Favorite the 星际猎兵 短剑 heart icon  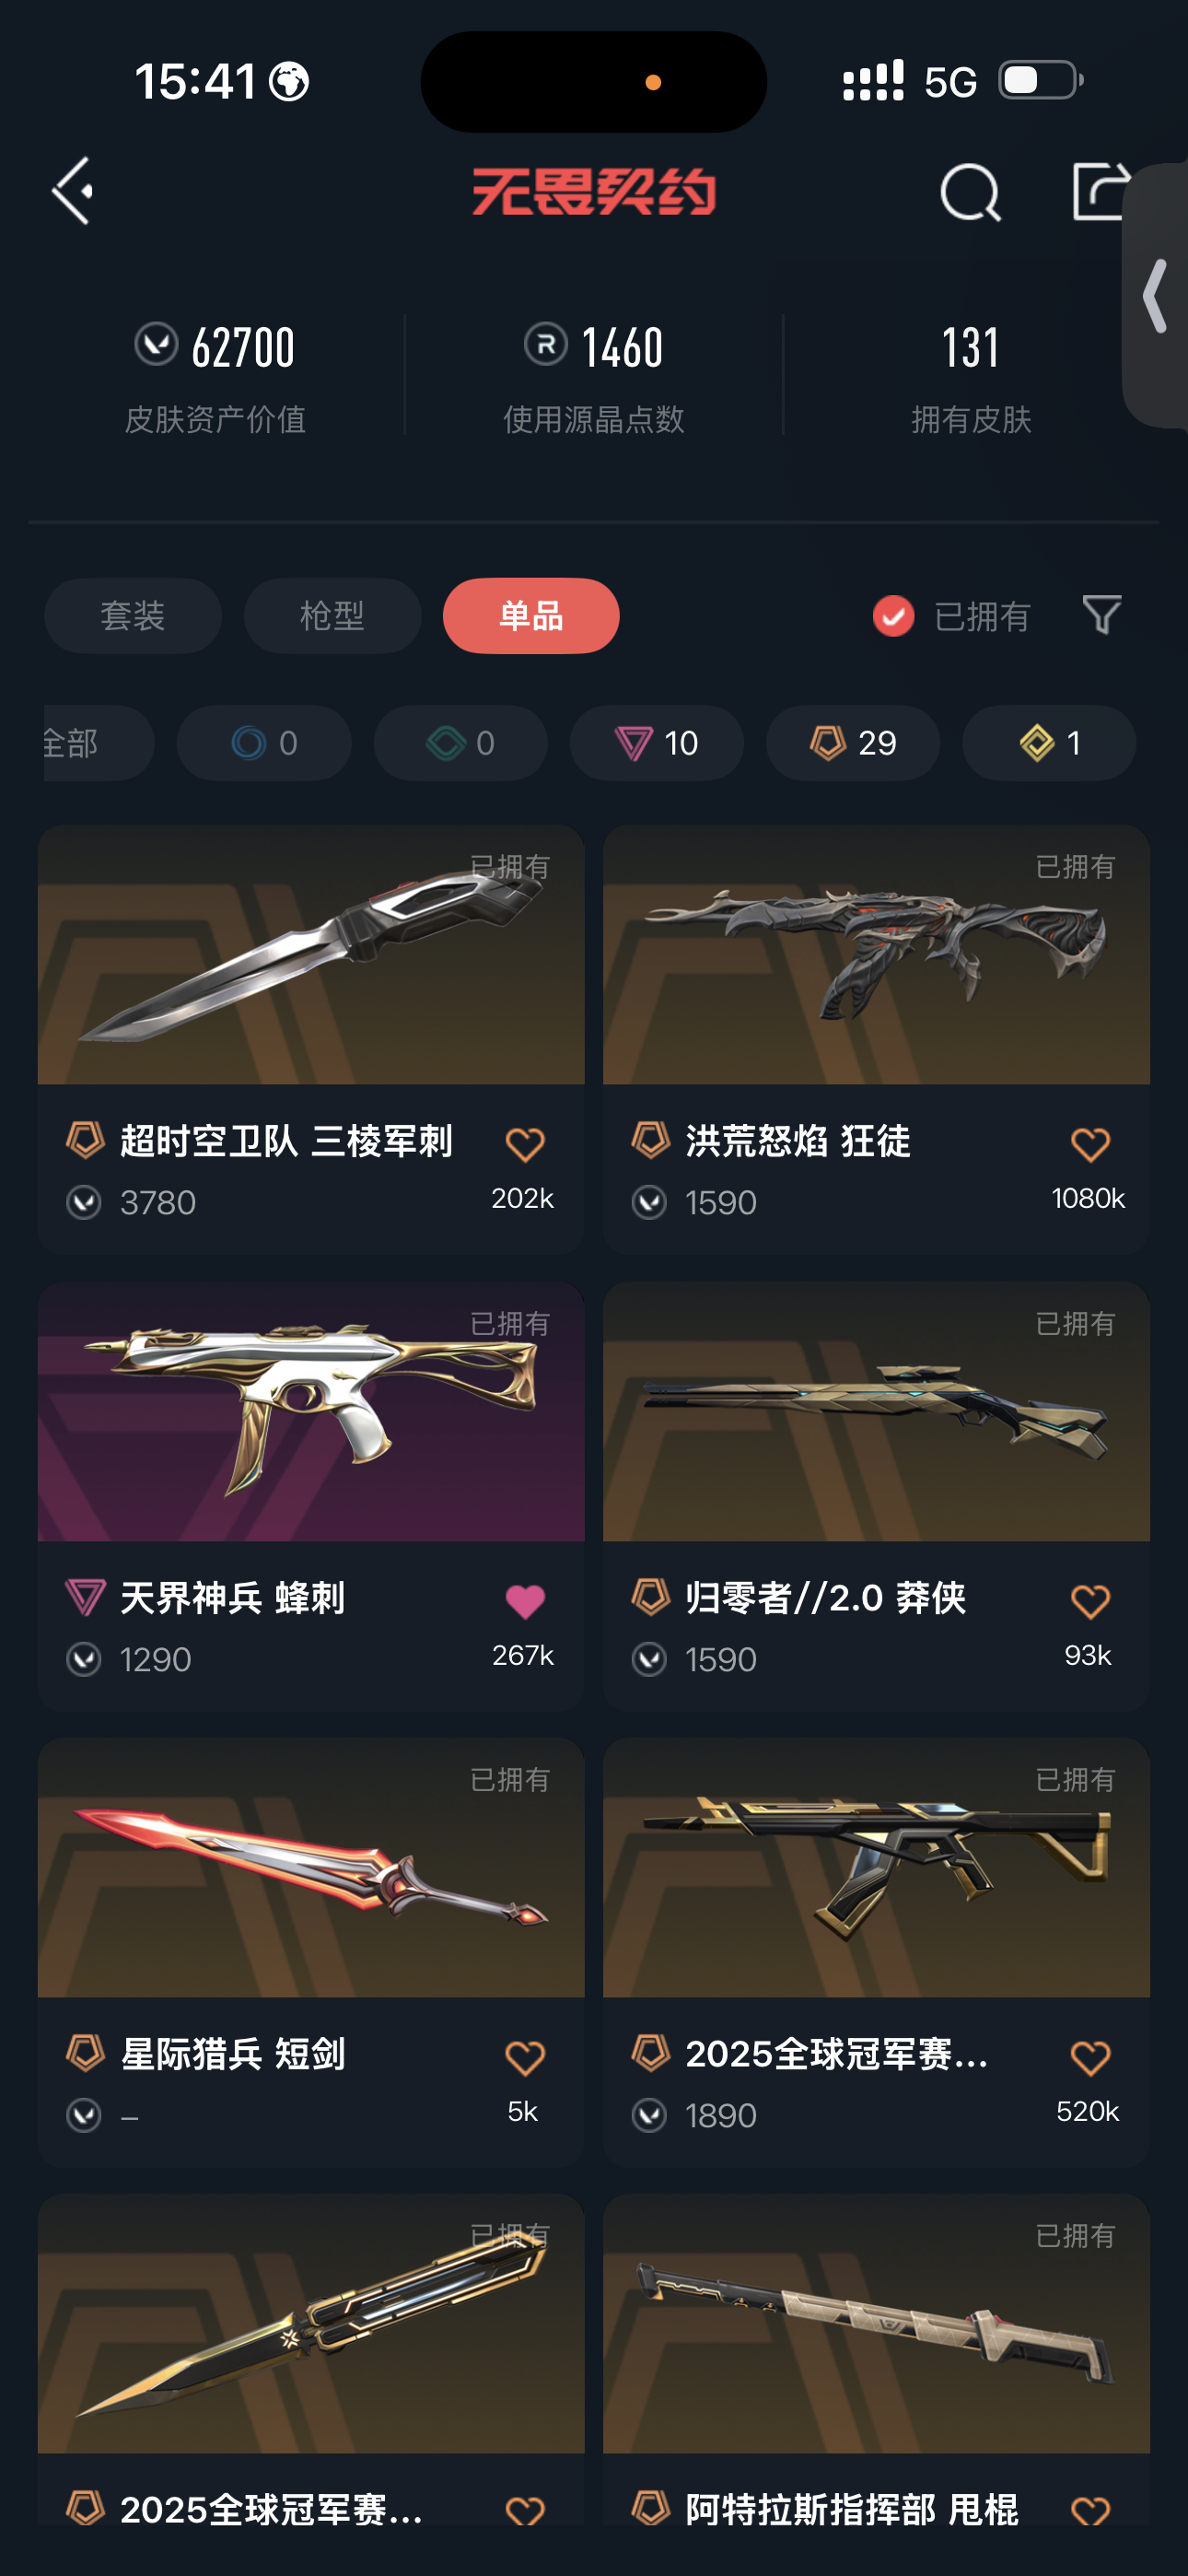coord(525,2057)
